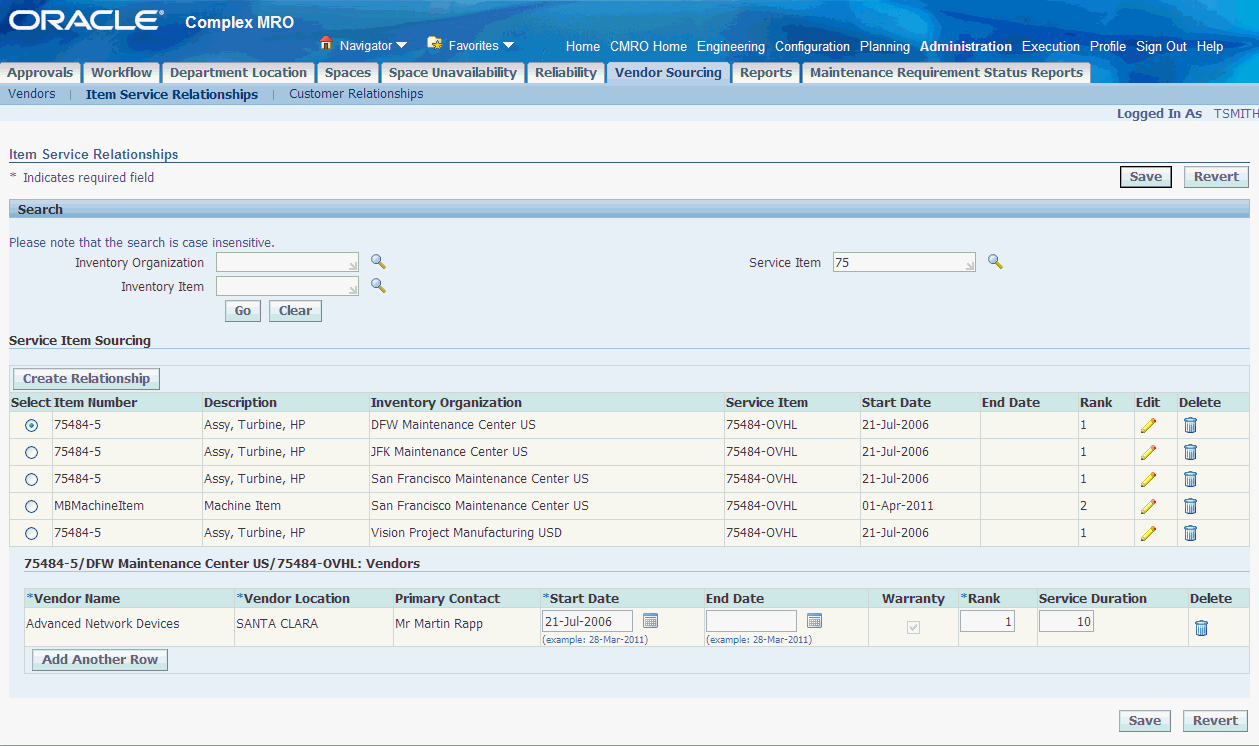Image resolution: width=1259 pixels, height=746 pixels.
Task: Open Inventory Item search magnifier
Action: 378,286
